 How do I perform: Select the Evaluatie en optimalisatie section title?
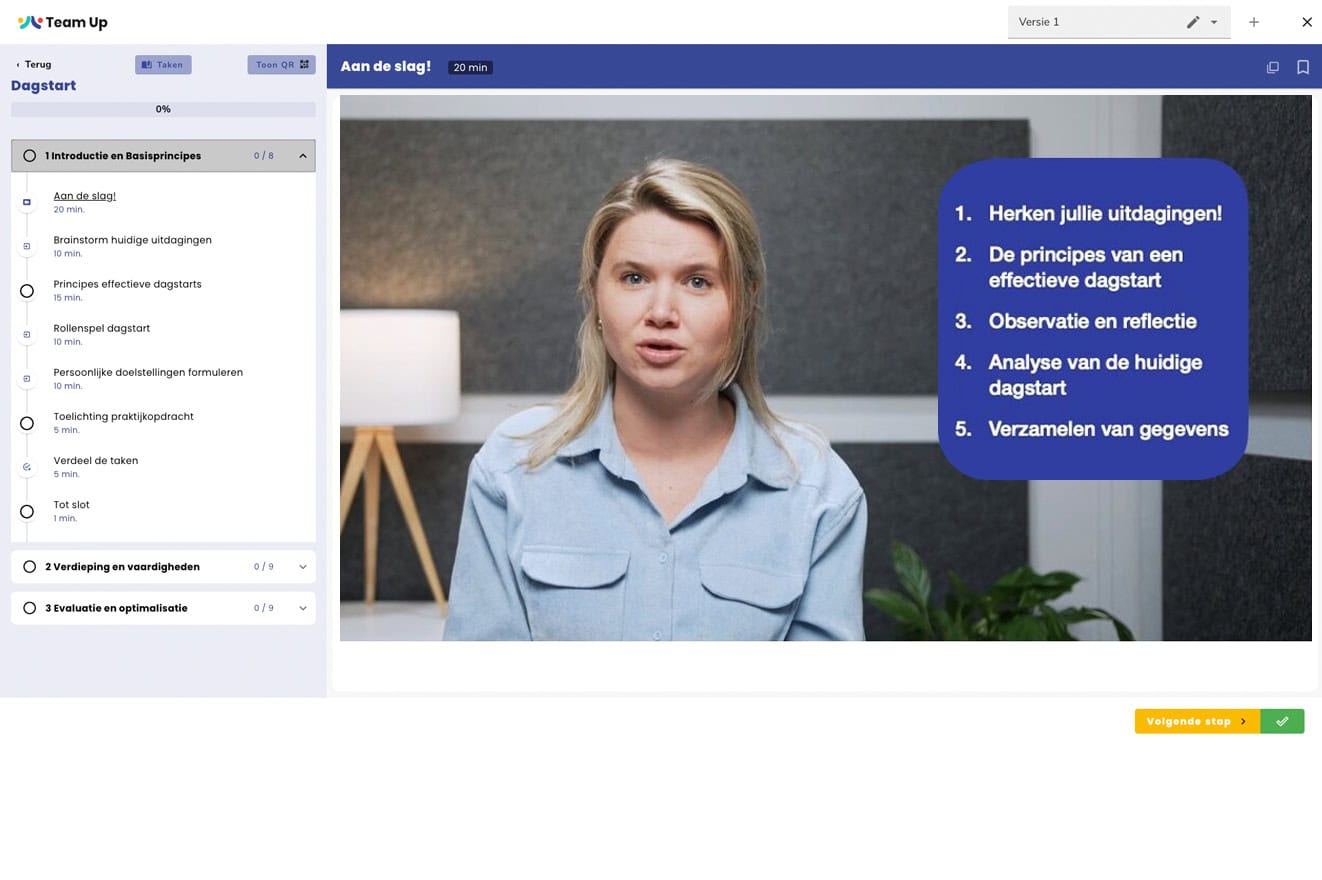pyautogui.click(x=116, y=608)
